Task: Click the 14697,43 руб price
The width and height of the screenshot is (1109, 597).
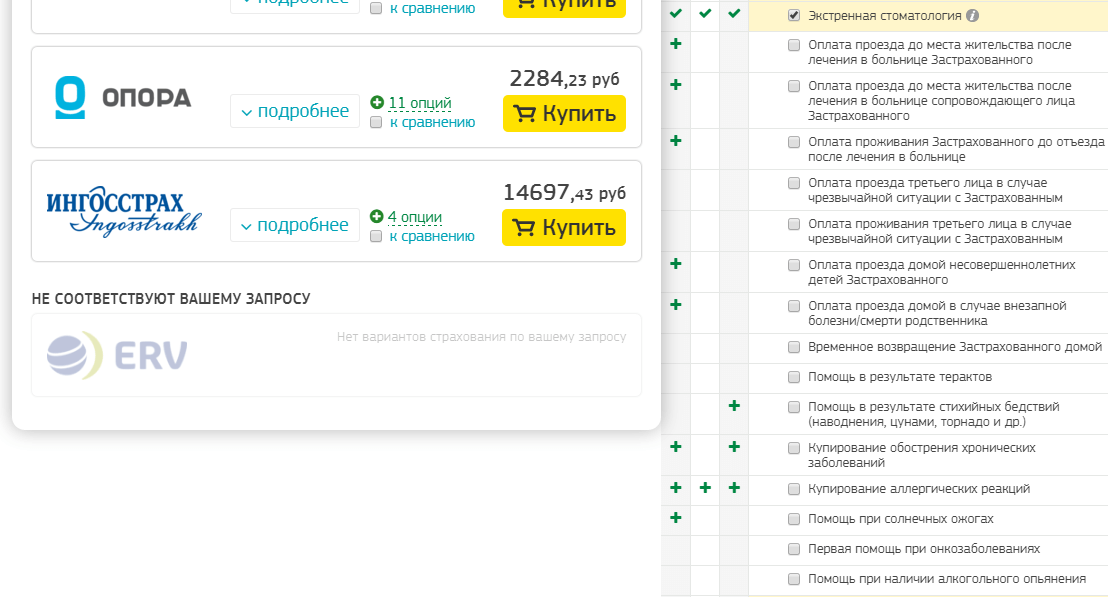Action: pos(564,192)
